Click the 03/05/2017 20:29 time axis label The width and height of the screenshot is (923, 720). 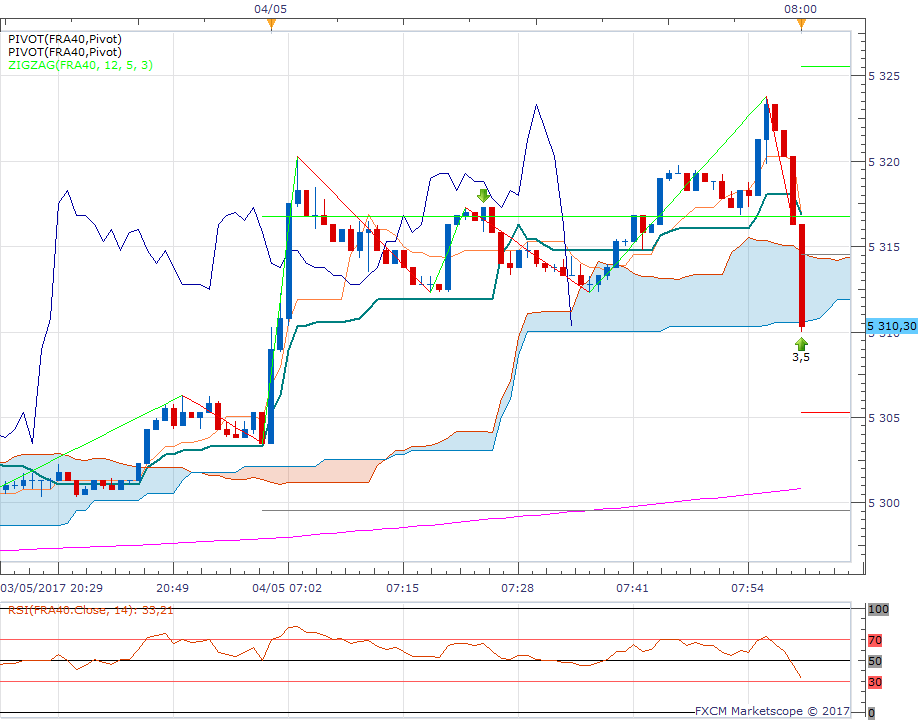point(52,588)
